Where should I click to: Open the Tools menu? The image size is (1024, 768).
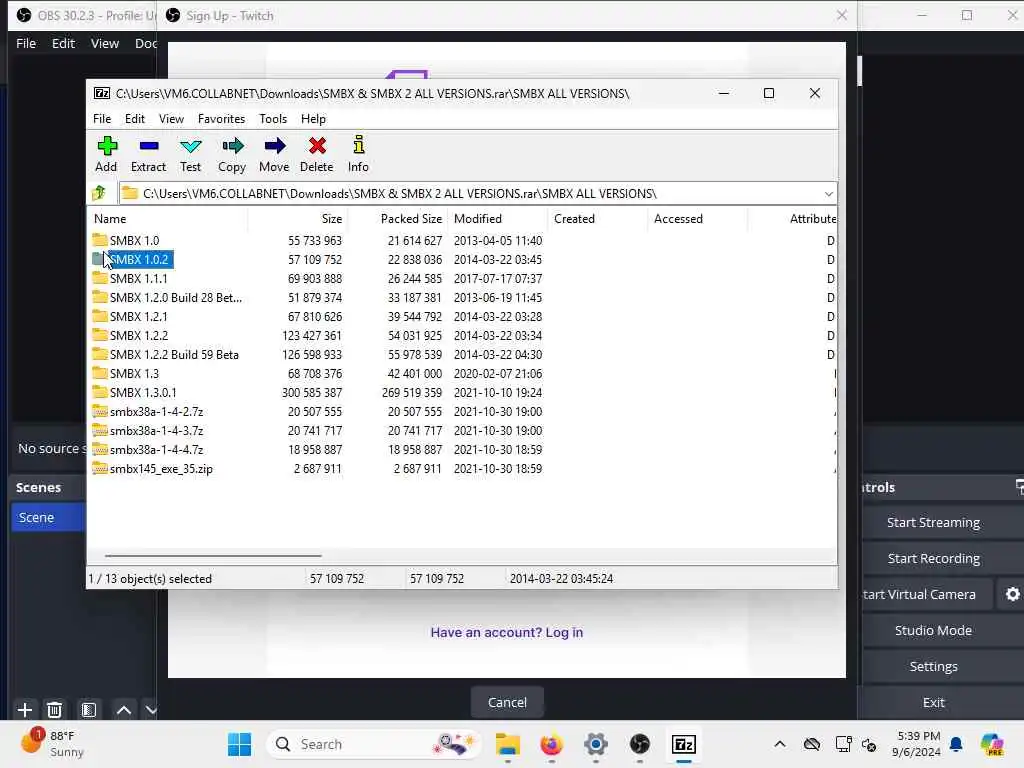273,119
